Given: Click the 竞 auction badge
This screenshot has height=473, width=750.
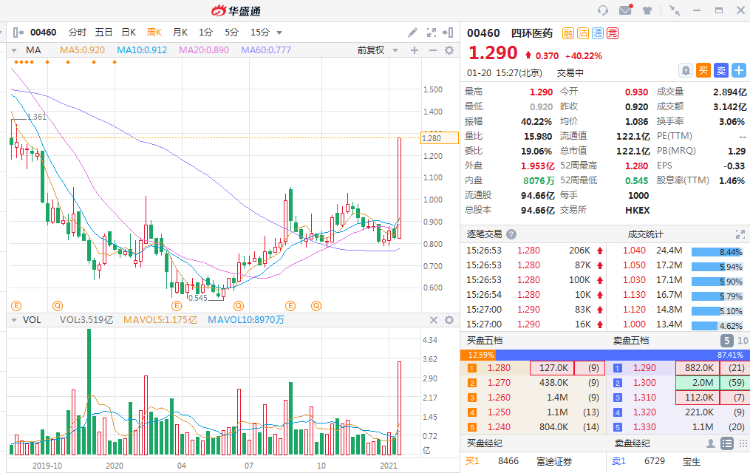Looking at the screenshot, I should tap(613, 33).
